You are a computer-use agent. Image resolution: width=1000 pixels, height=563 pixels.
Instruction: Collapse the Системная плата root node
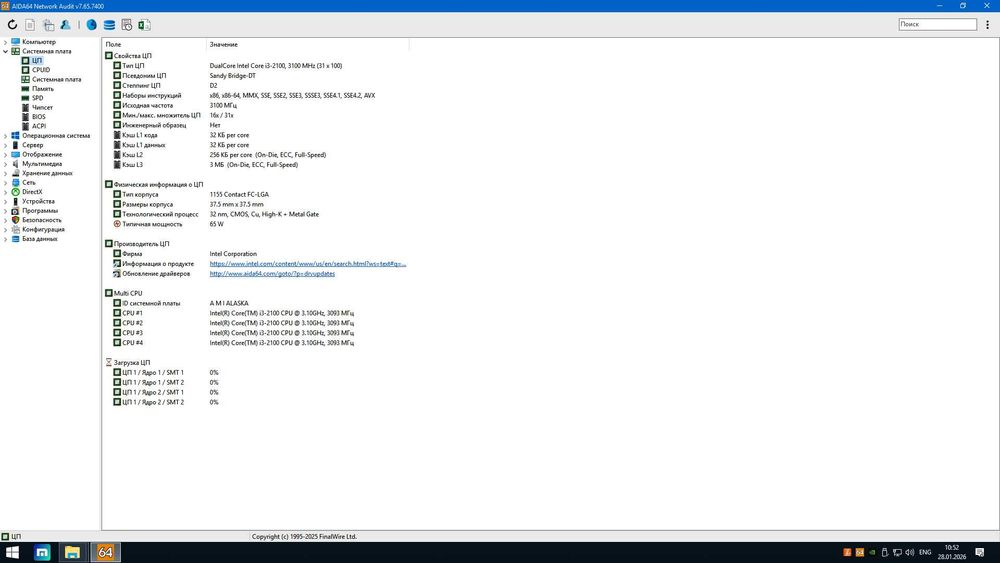point(6,52)
